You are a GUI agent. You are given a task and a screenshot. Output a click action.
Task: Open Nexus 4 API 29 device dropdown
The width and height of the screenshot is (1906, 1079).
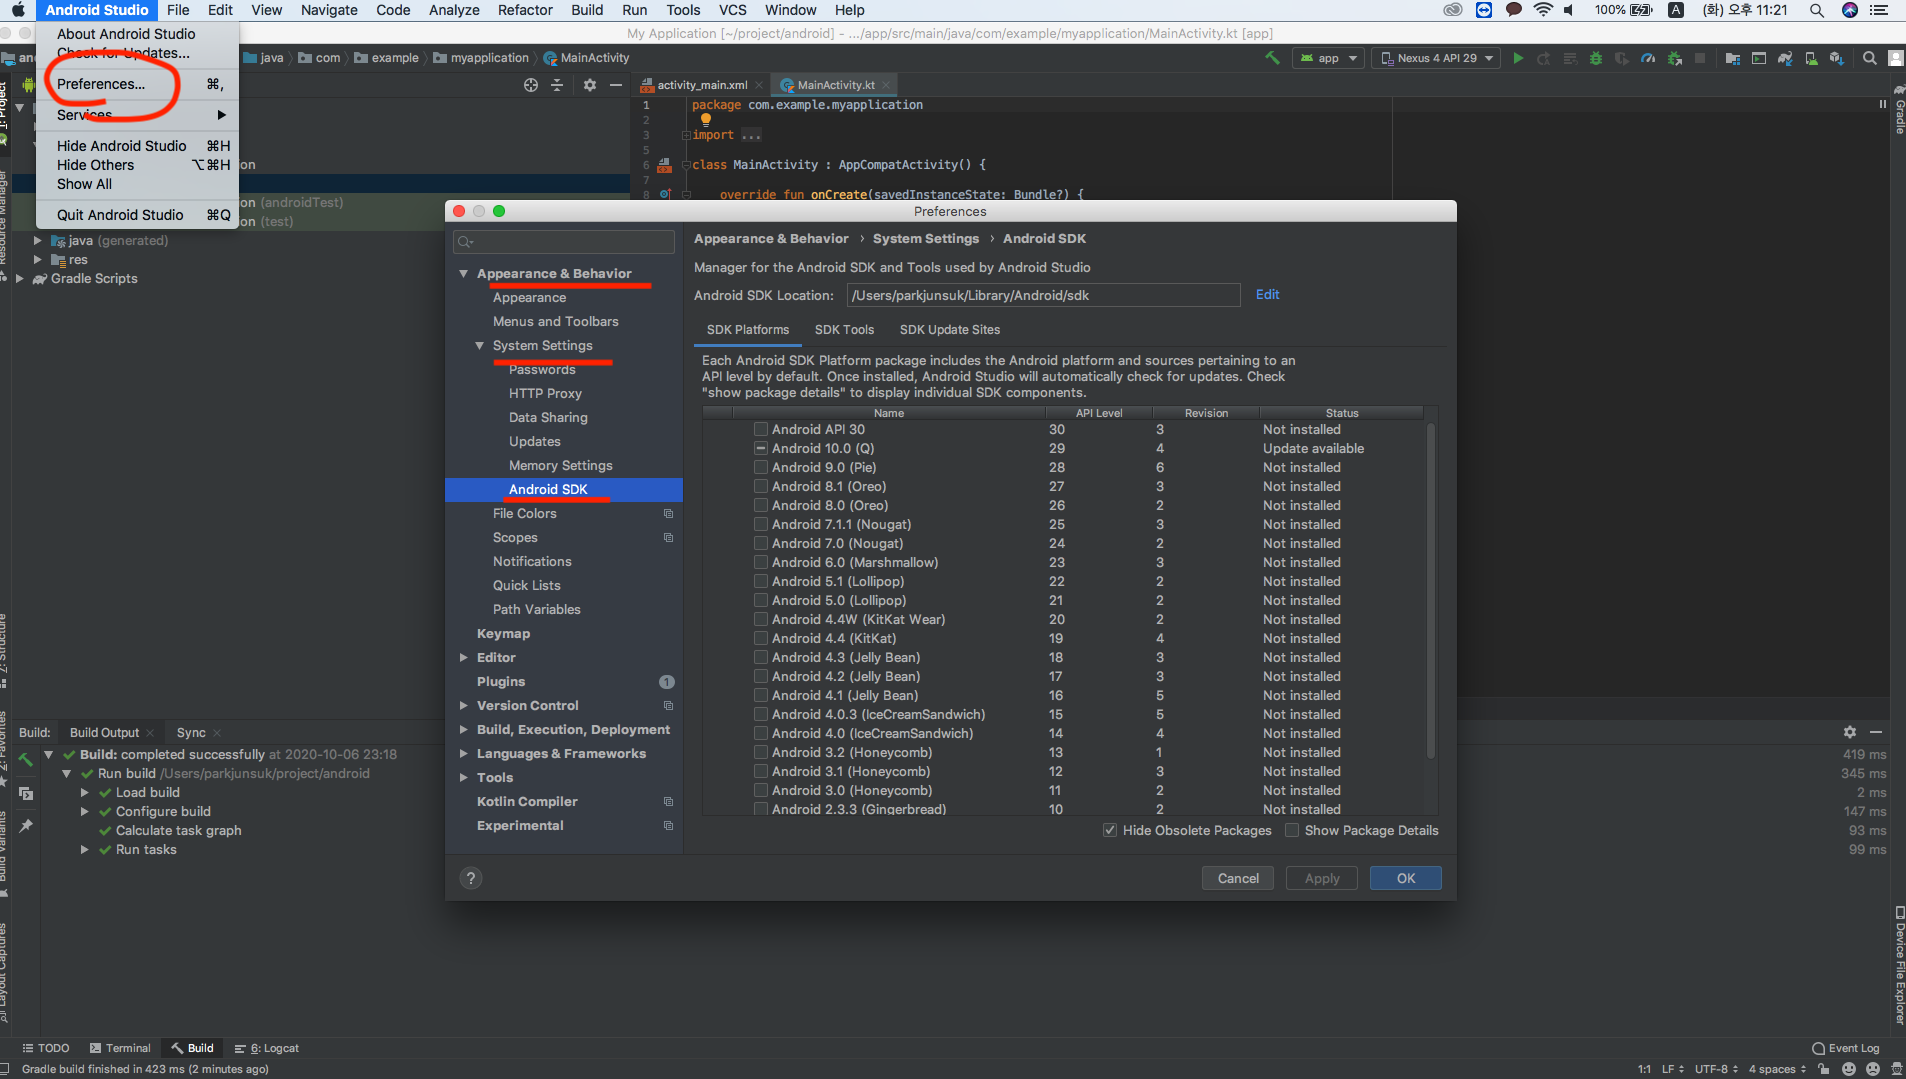(x=1436, y=58)
